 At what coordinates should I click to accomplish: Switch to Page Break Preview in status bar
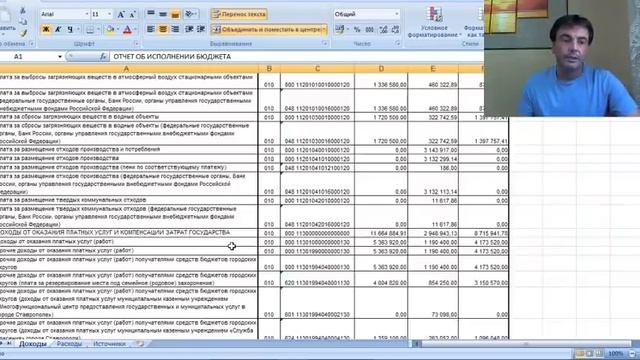(599, 353)
